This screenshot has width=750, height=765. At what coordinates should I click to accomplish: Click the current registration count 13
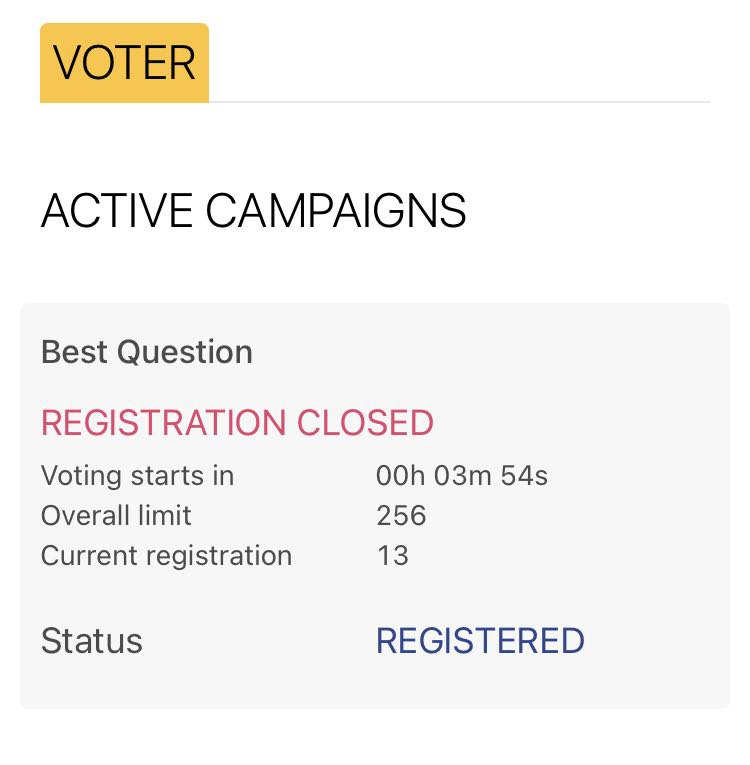pyautogui.click(x=392, y=555)
